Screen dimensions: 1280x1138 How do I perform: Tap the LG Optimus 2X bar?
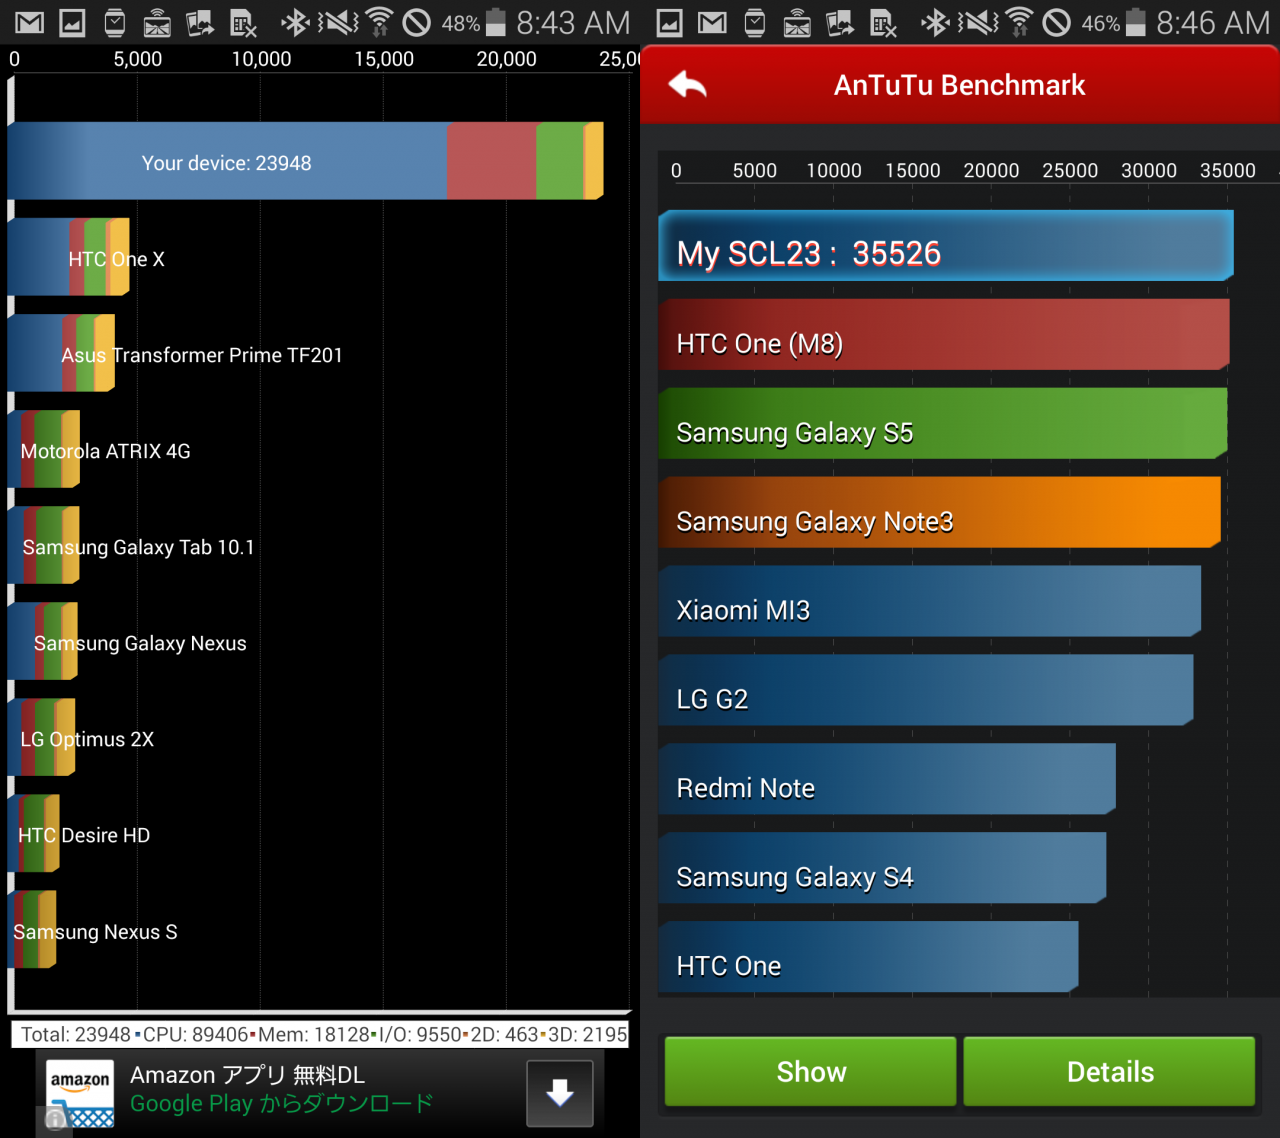tap(42, 738)
